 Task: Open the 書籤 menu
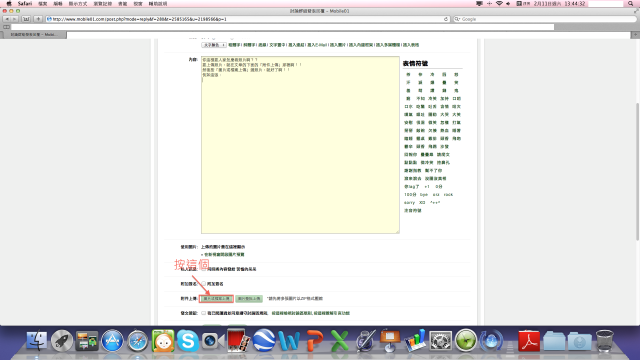[x=122, y=4]
